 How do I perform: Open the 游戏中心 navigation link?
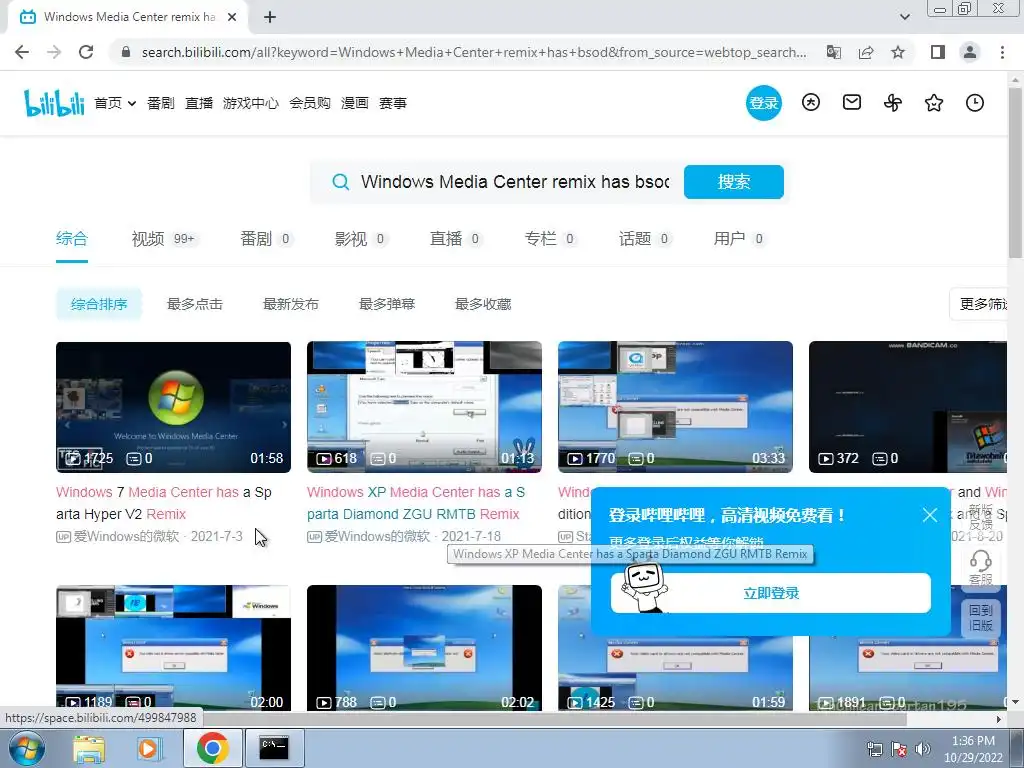251,103
